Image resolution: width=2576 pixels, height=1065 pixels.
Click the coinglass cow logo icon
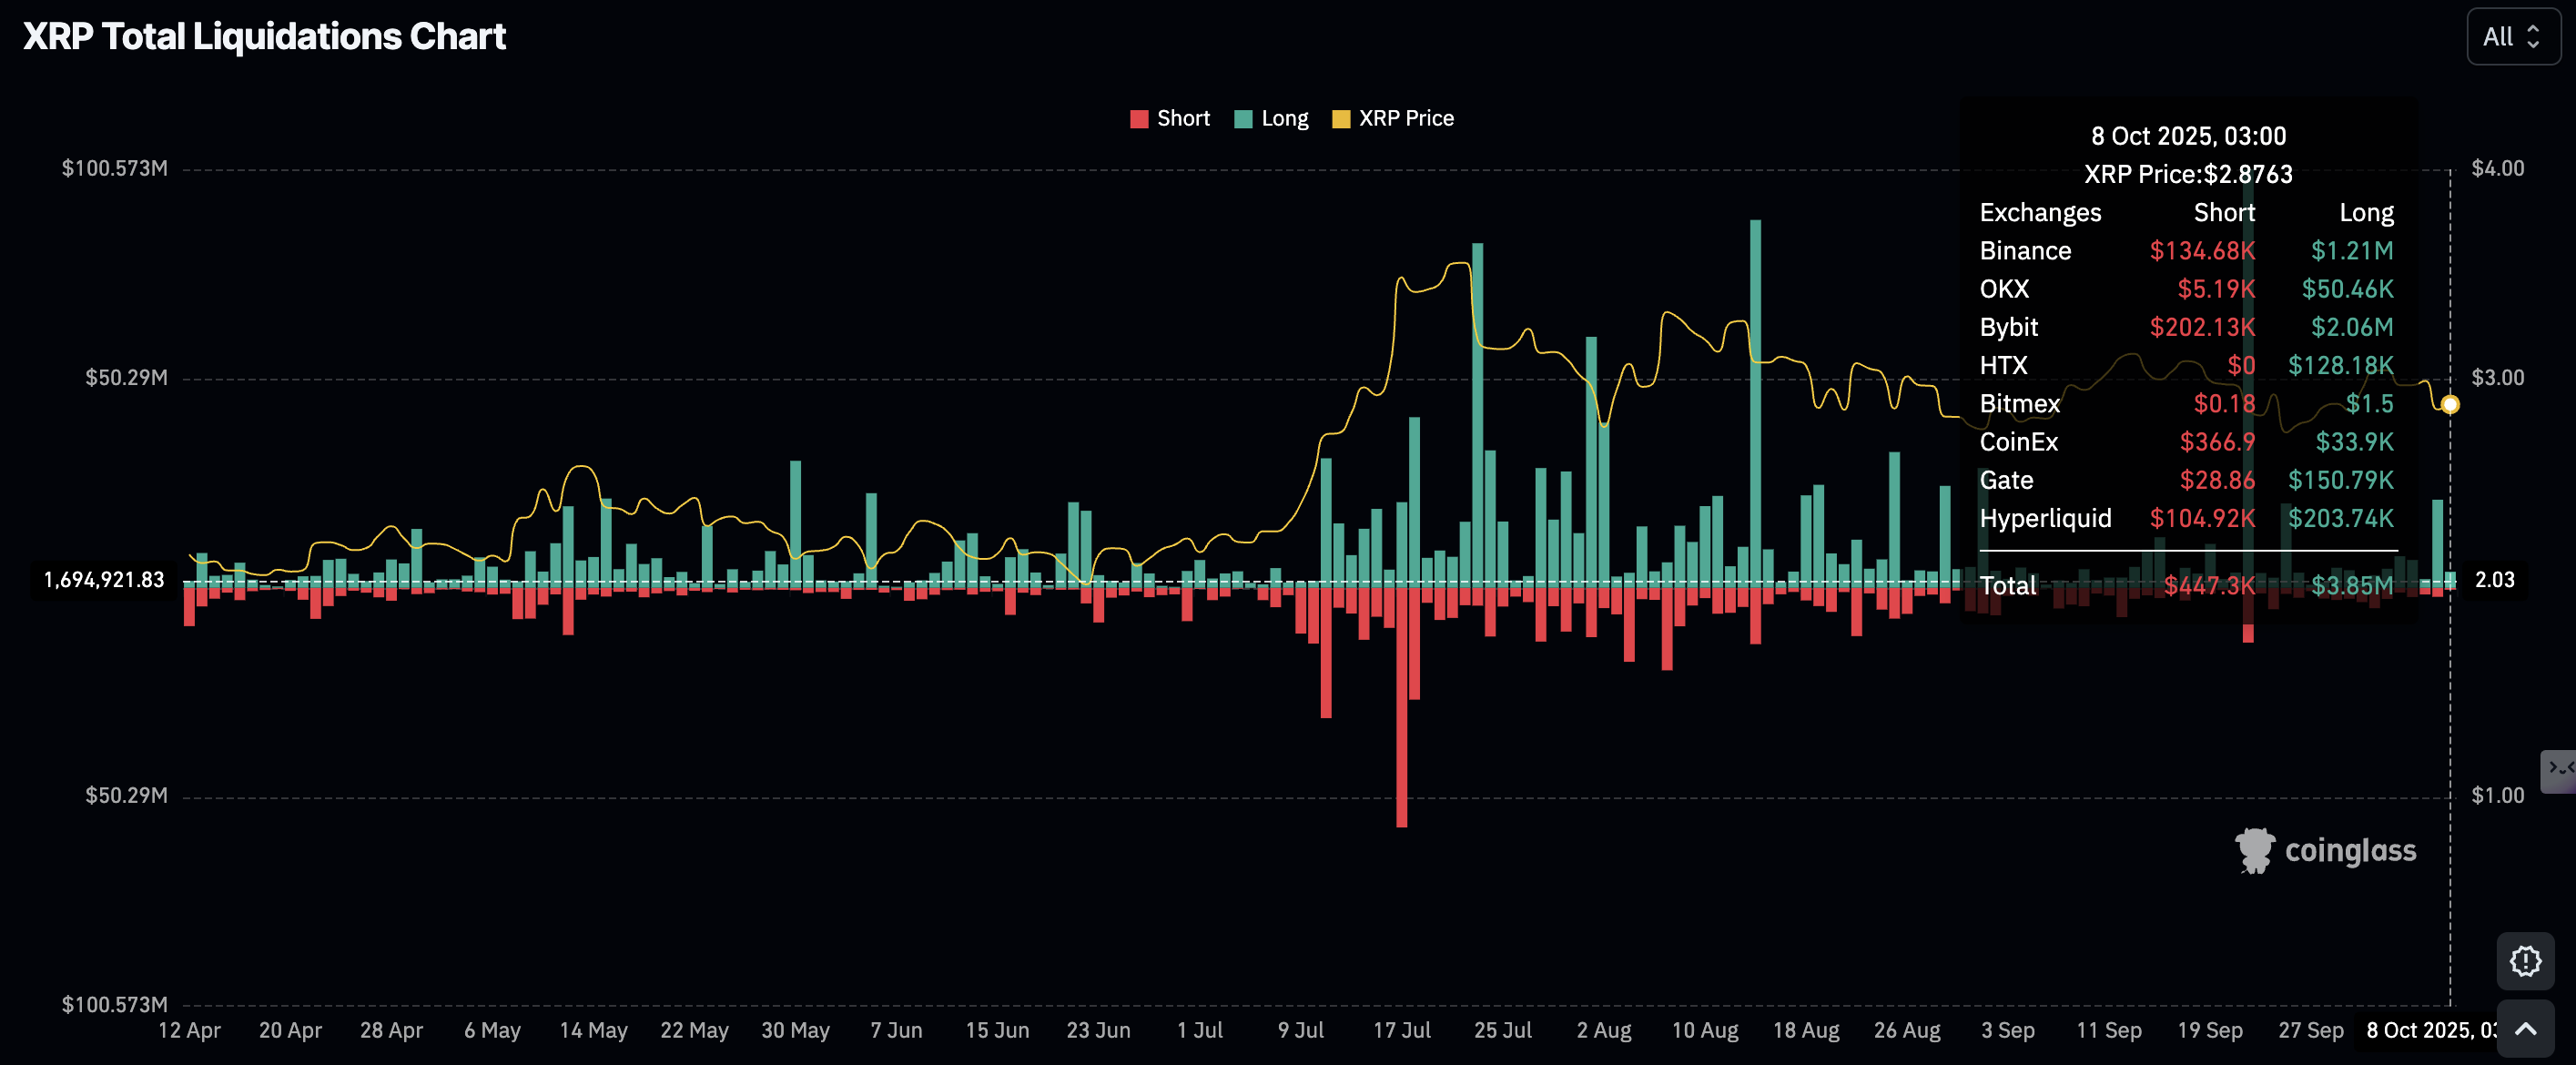coord(2254,851)
